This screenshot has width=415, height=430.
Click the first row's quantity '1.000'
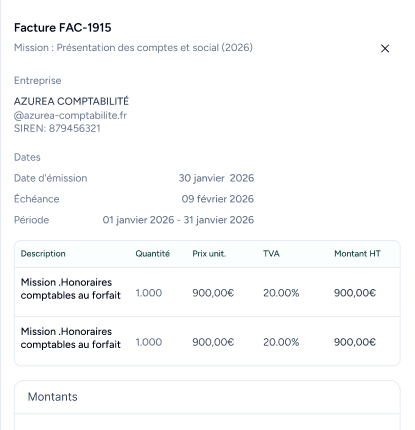tap(149, 293)
